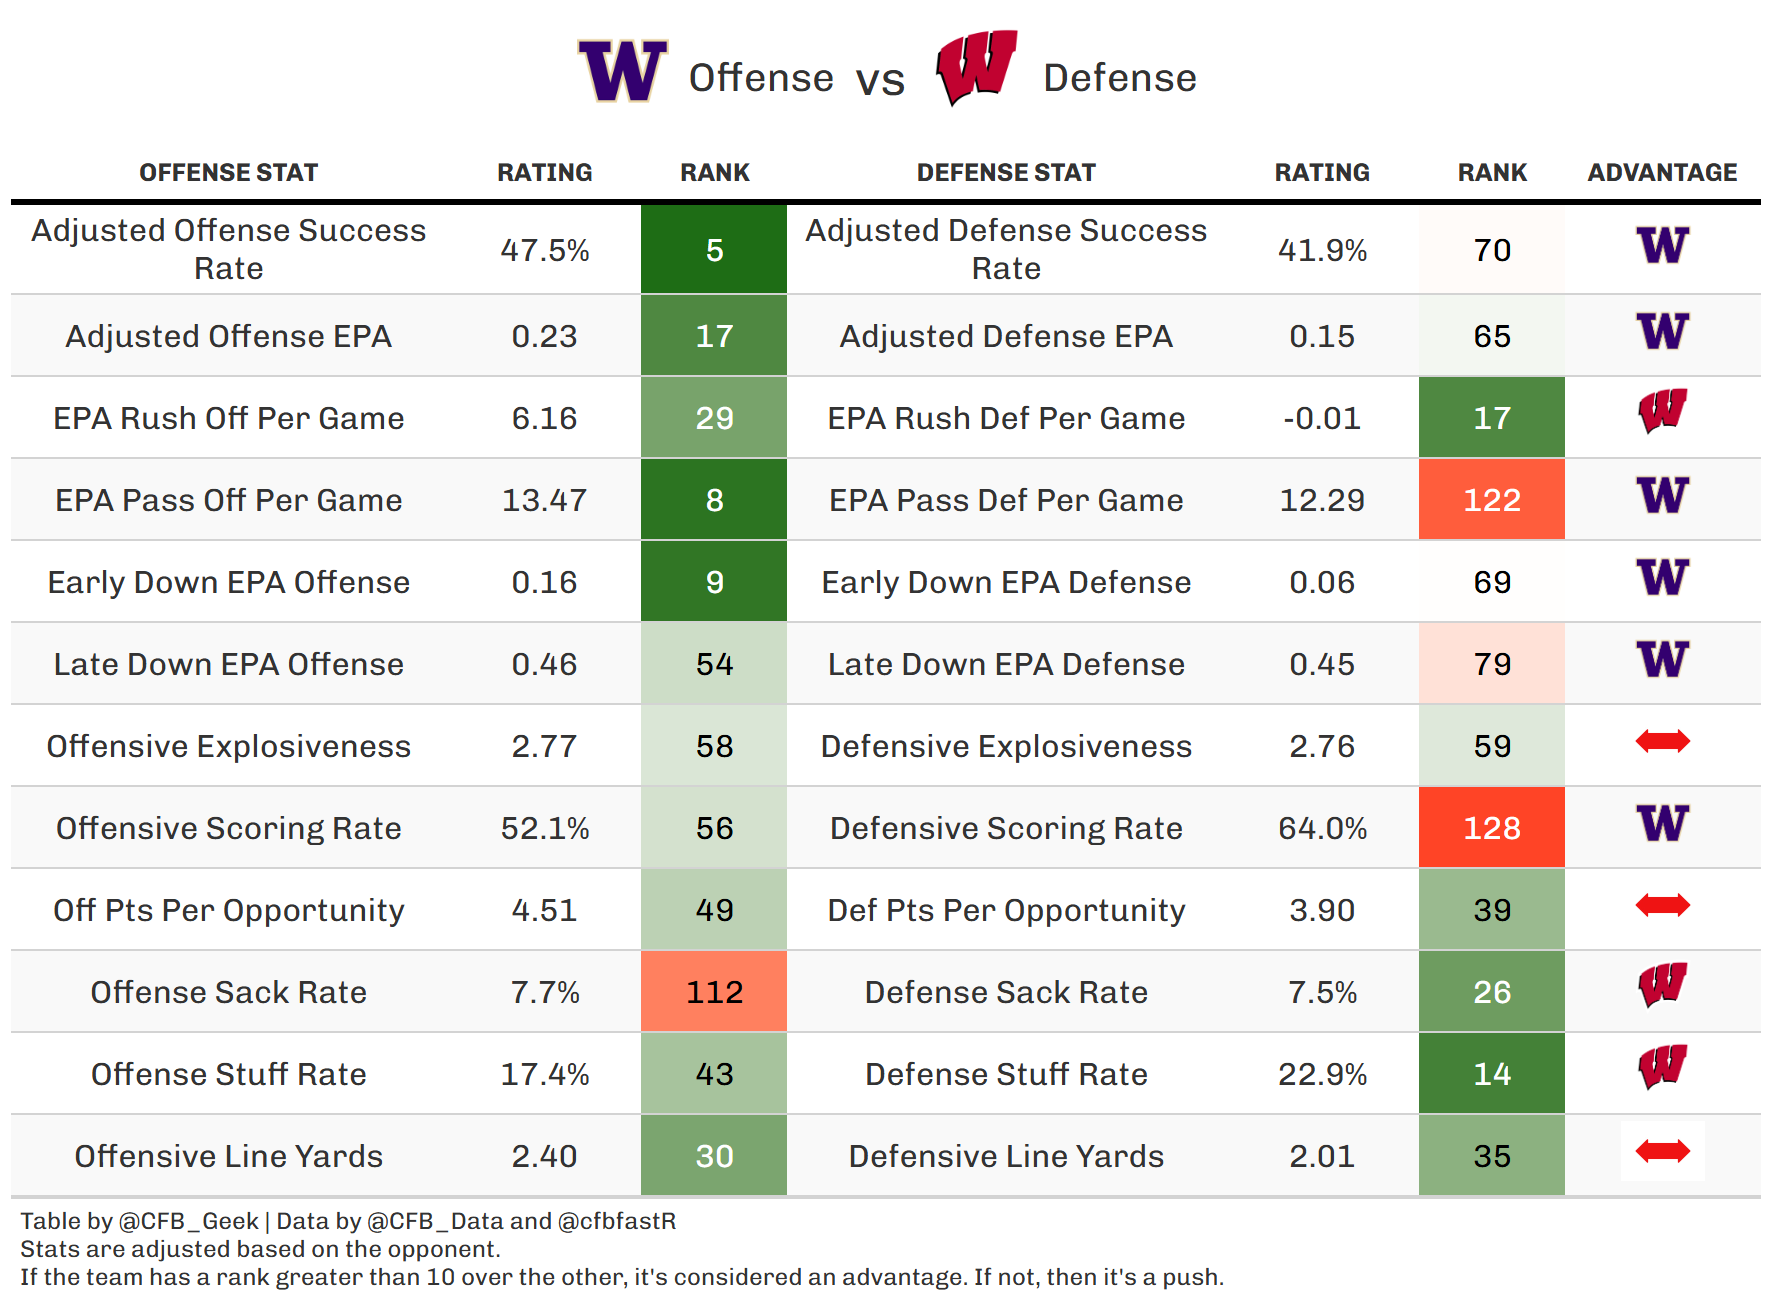Image resolution: width=1770 pixels, height=1312 pixels.
Task: Click the red rank 128 cell
Action: (x=1491, y=828)
